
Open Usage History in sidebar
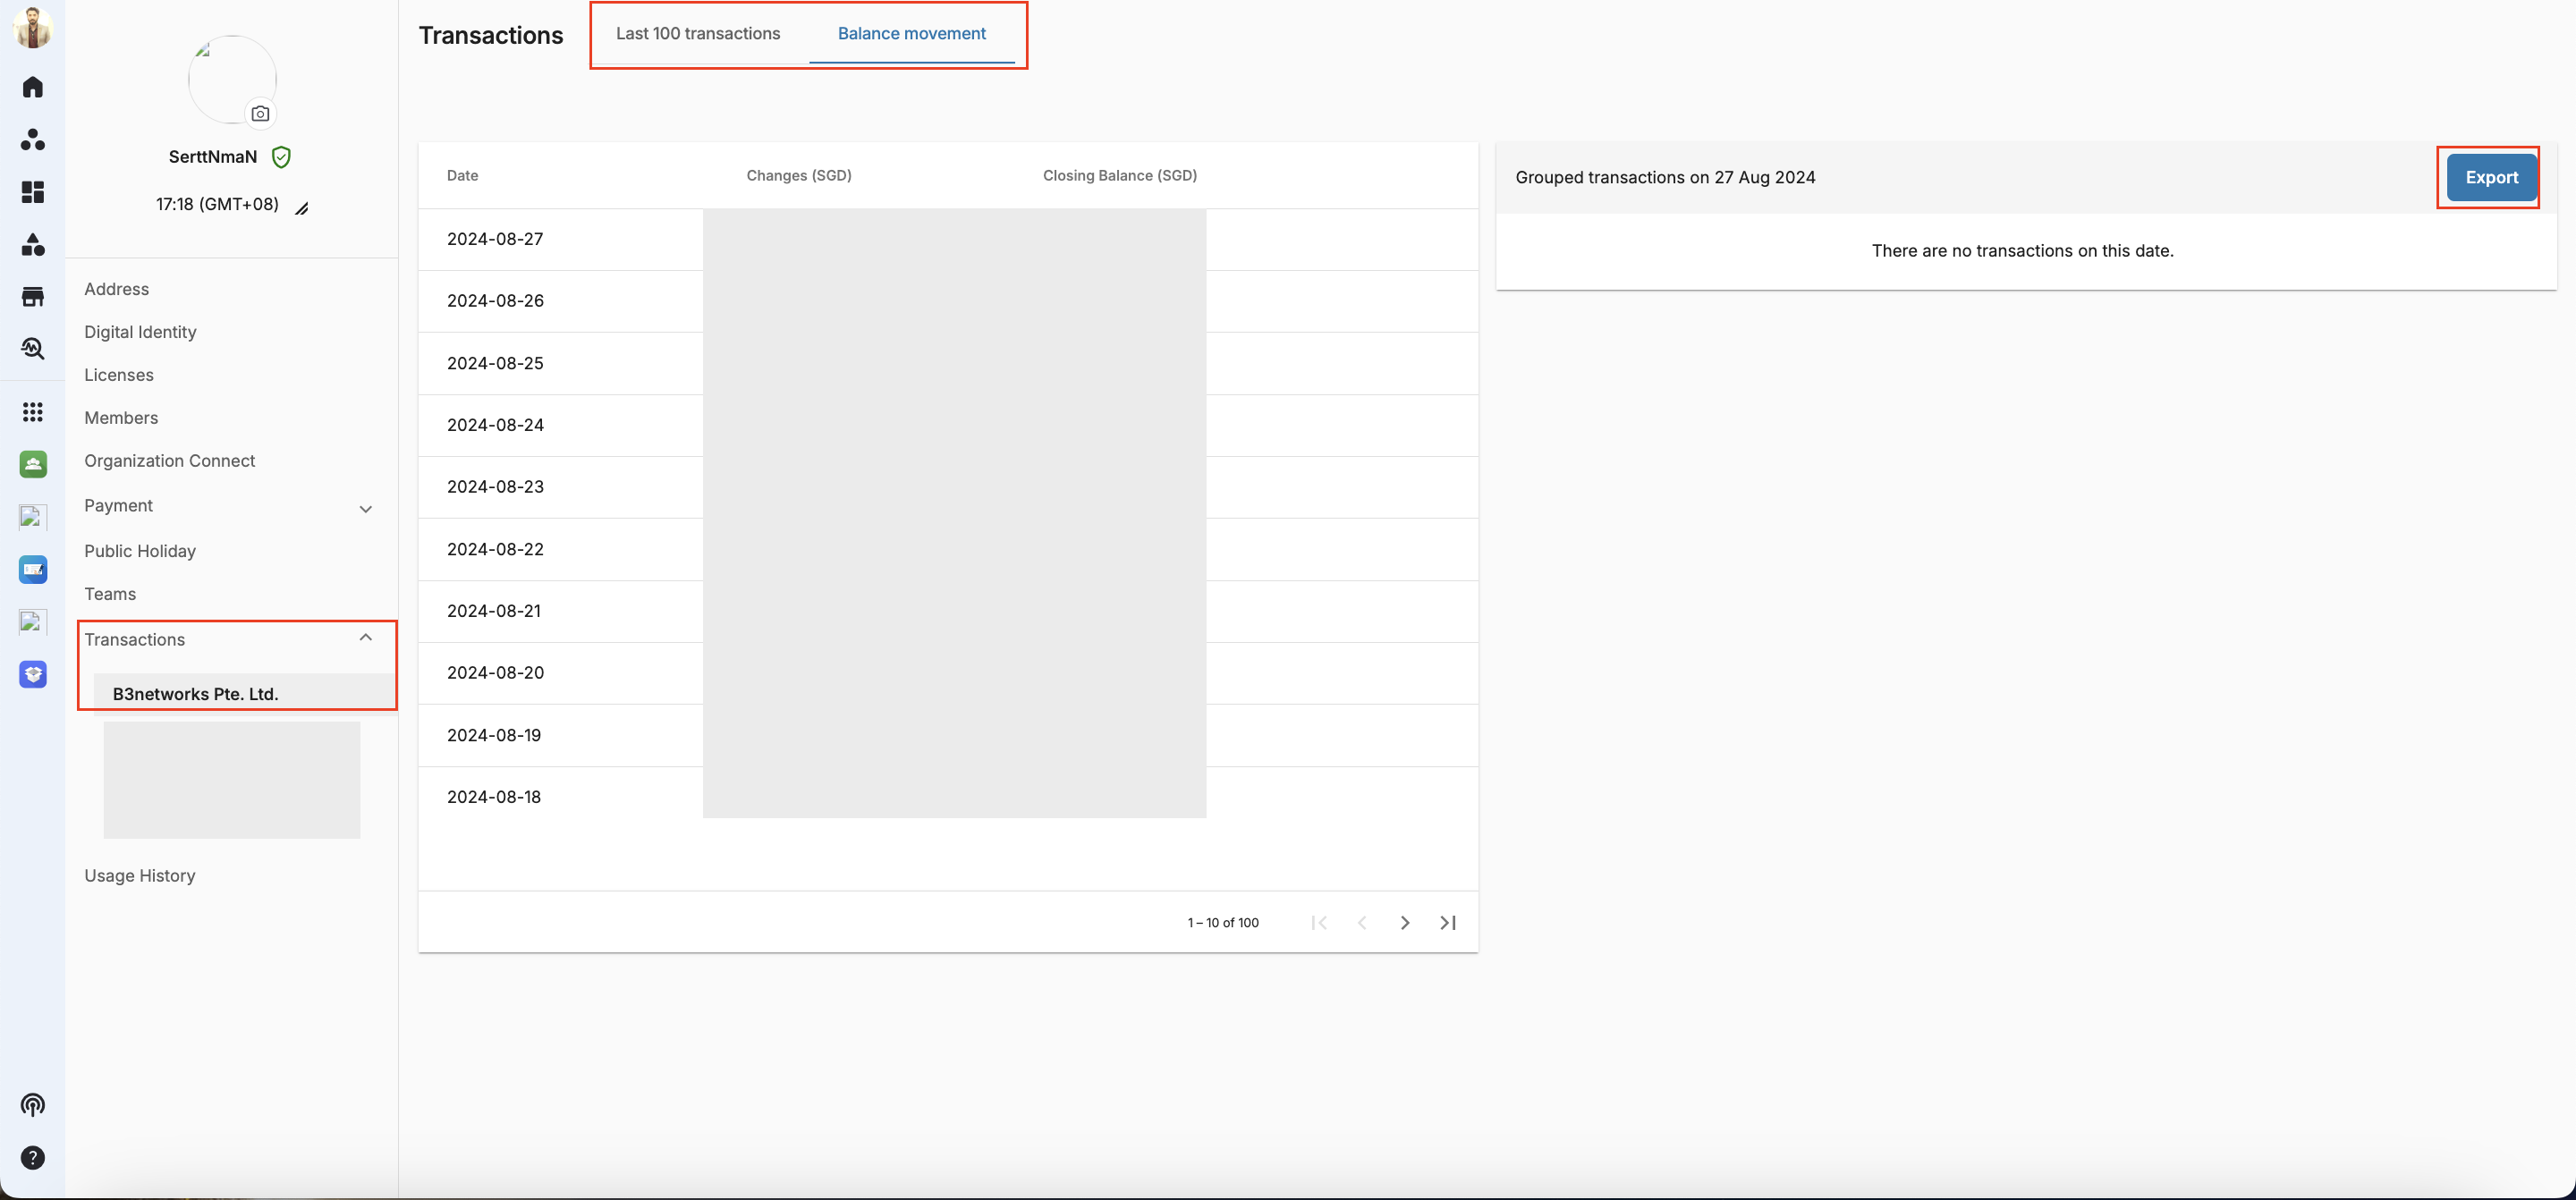click(x=140, y=876)
